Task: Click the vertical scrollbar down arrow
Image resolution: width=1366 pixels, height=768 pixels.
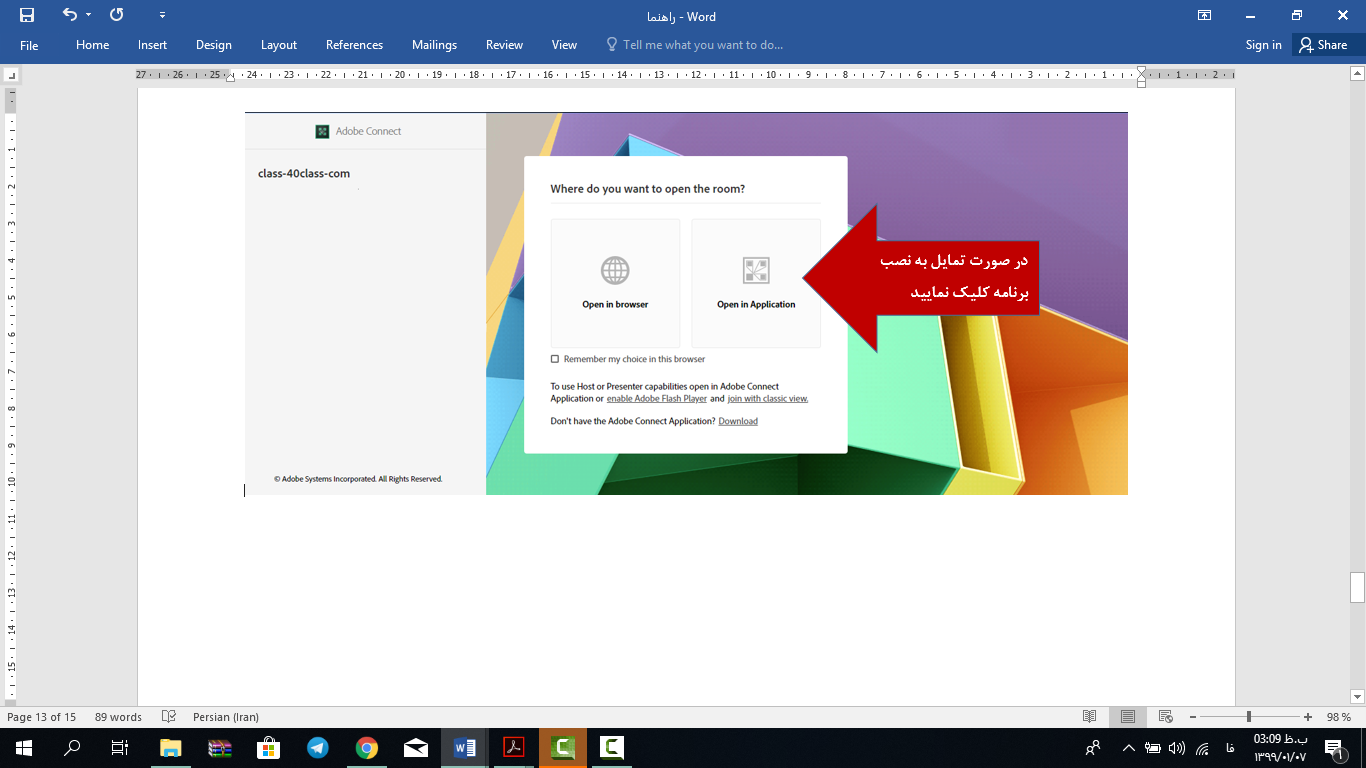Action: click(1357, 696)
